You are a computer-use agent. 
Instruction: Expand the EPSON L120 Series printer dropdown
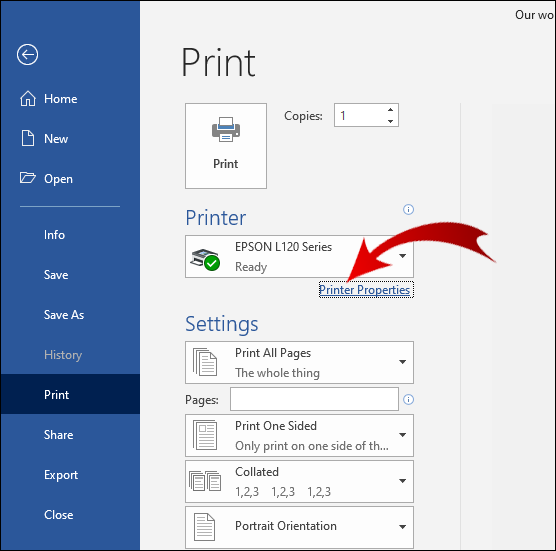299,256
